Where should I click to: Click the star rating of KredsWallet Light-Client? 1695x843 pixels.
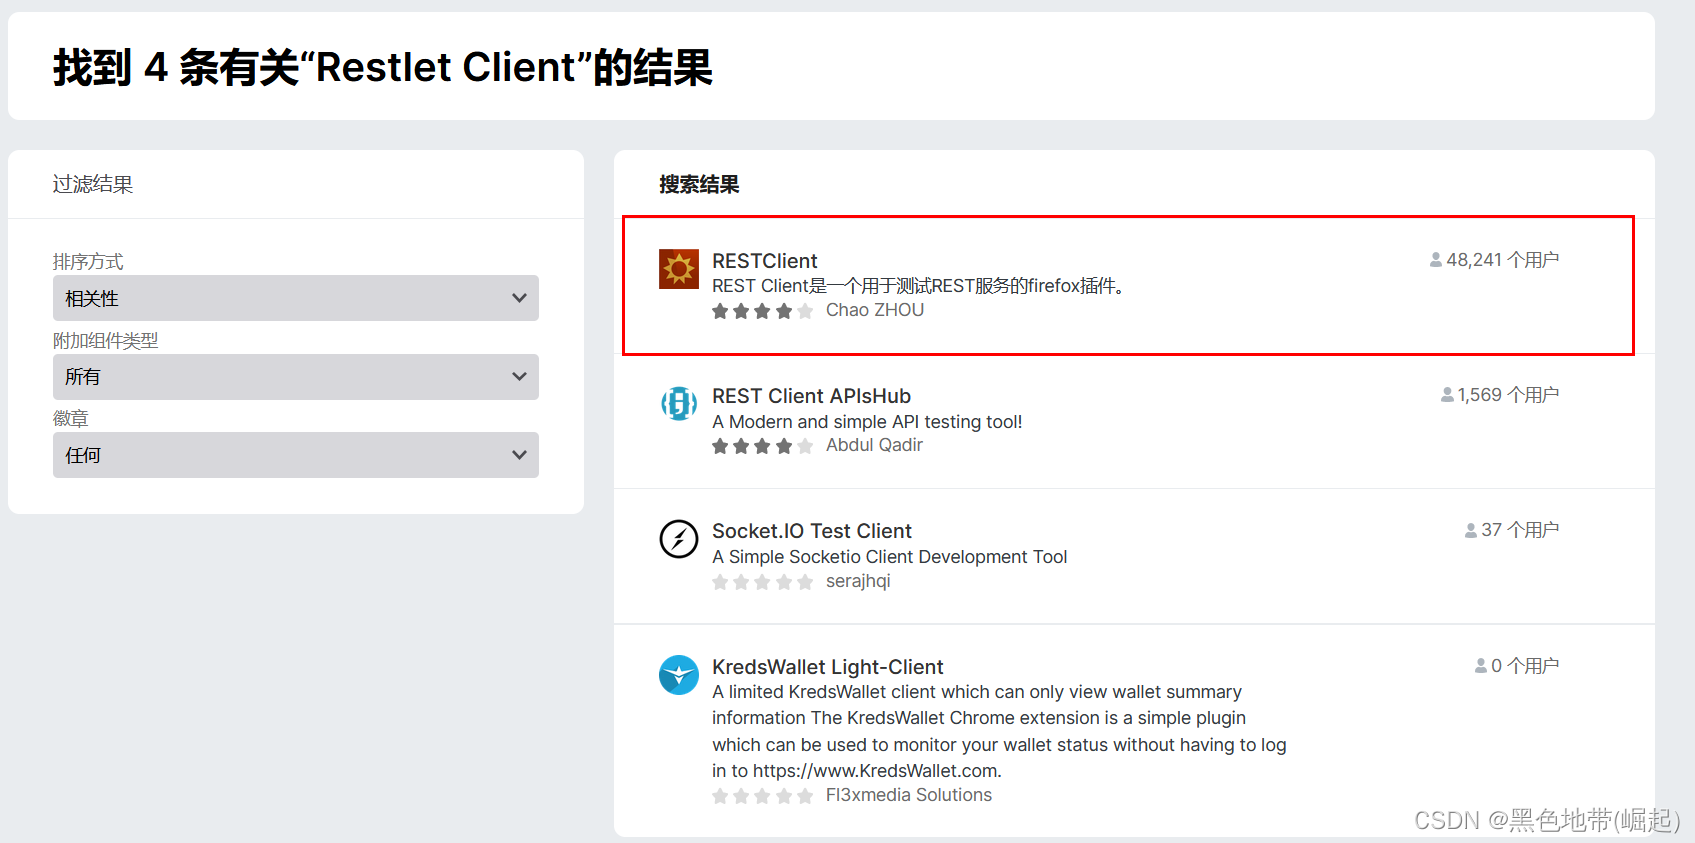pos(762,796)
